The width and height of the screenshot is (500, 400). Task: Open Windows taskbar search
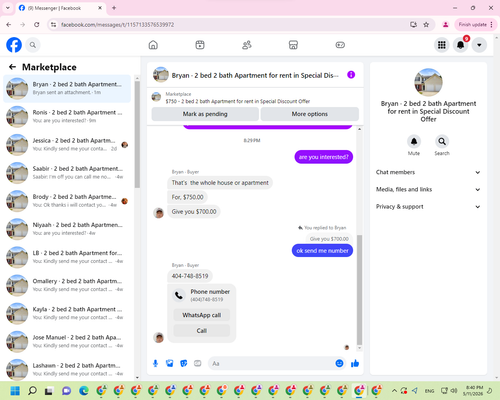pos(32,390)
